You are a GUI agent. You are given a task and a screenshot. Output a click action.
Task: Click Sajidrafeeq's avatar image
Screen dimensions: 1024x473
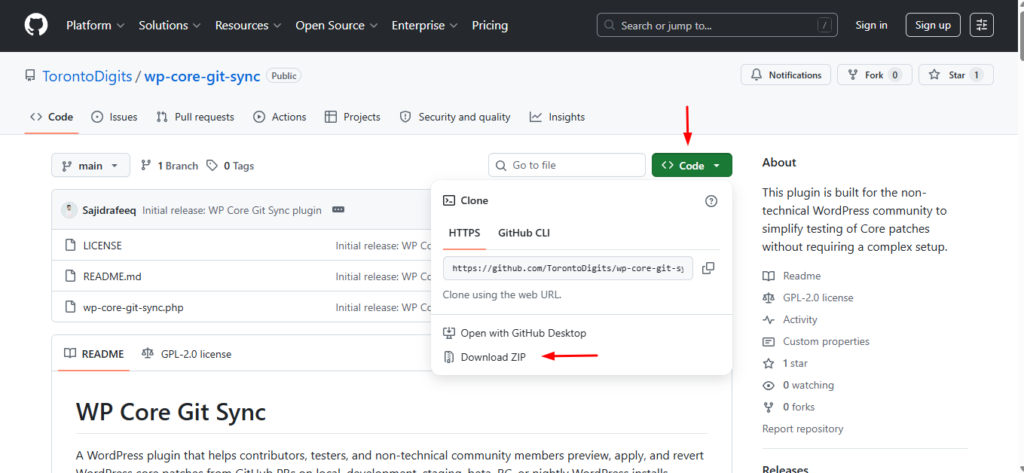pyautogui.click(x=69, y=210)
